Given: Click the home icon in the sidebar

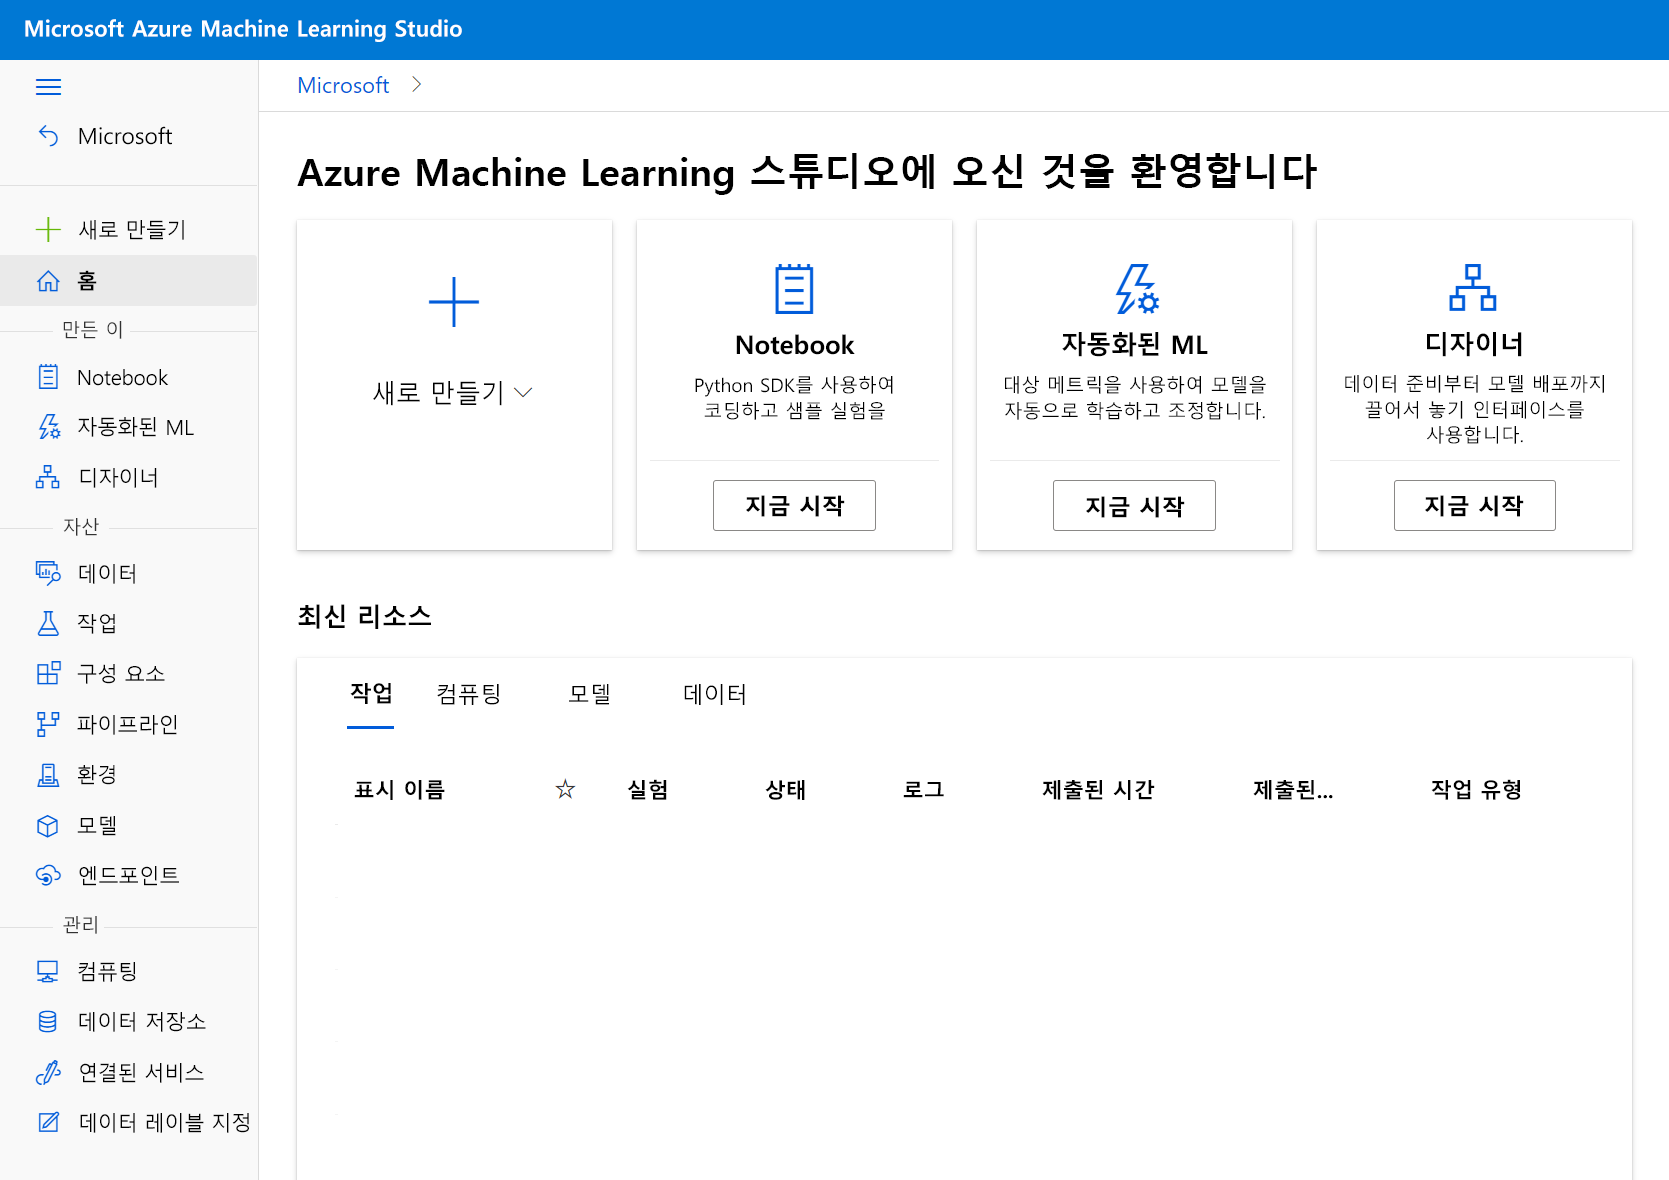Looking at the screenshot, I should (48, 281).
